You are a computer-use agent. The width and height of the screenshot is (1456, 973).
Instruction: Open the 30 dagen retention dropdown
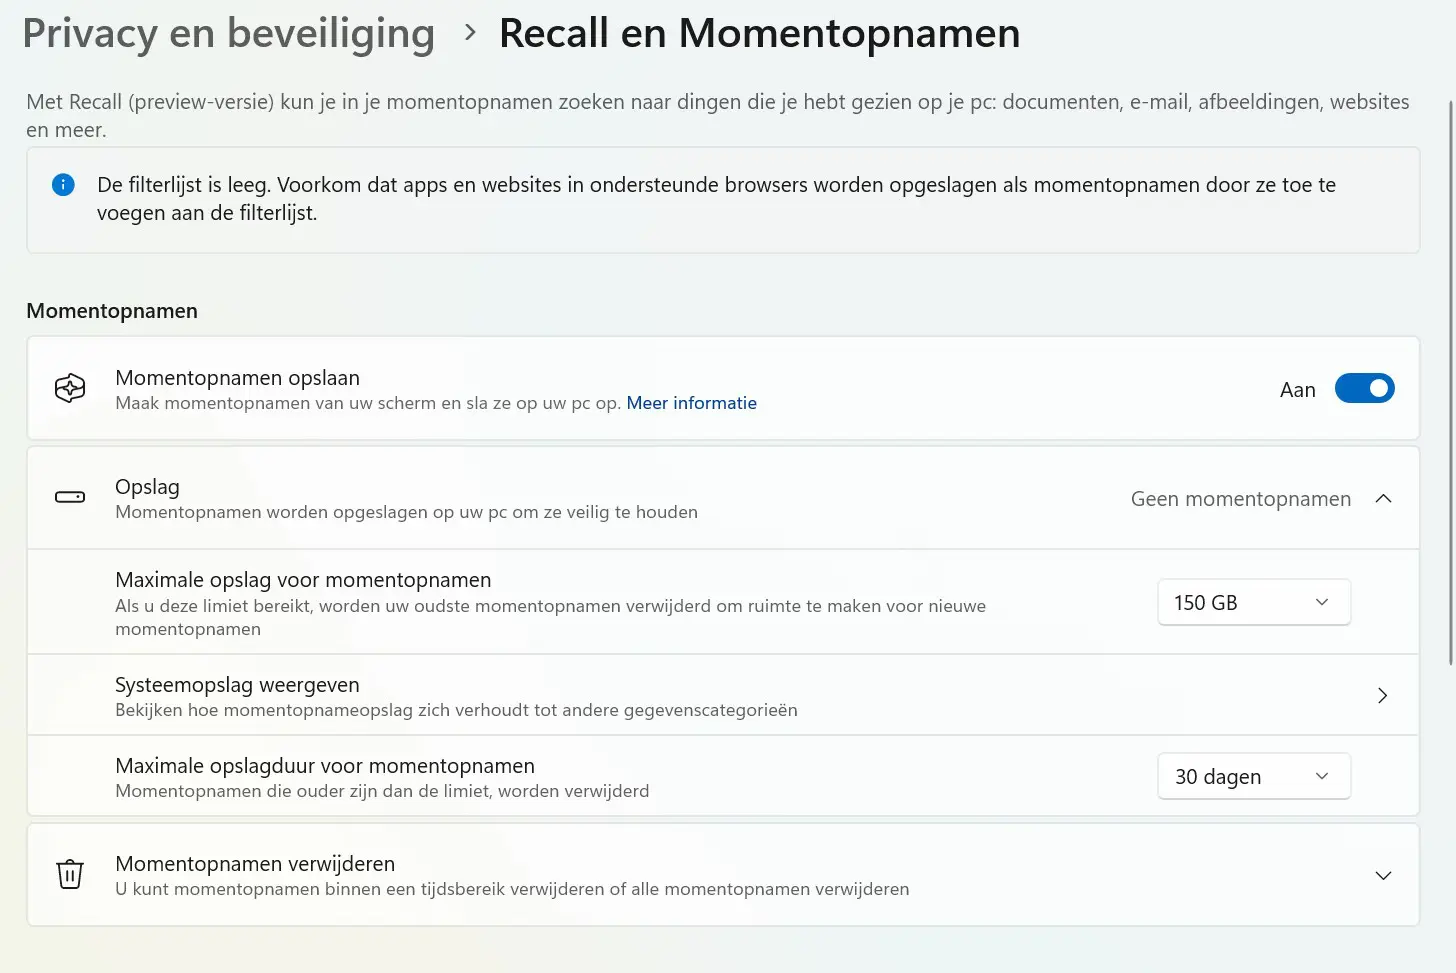pos(1254,776)
